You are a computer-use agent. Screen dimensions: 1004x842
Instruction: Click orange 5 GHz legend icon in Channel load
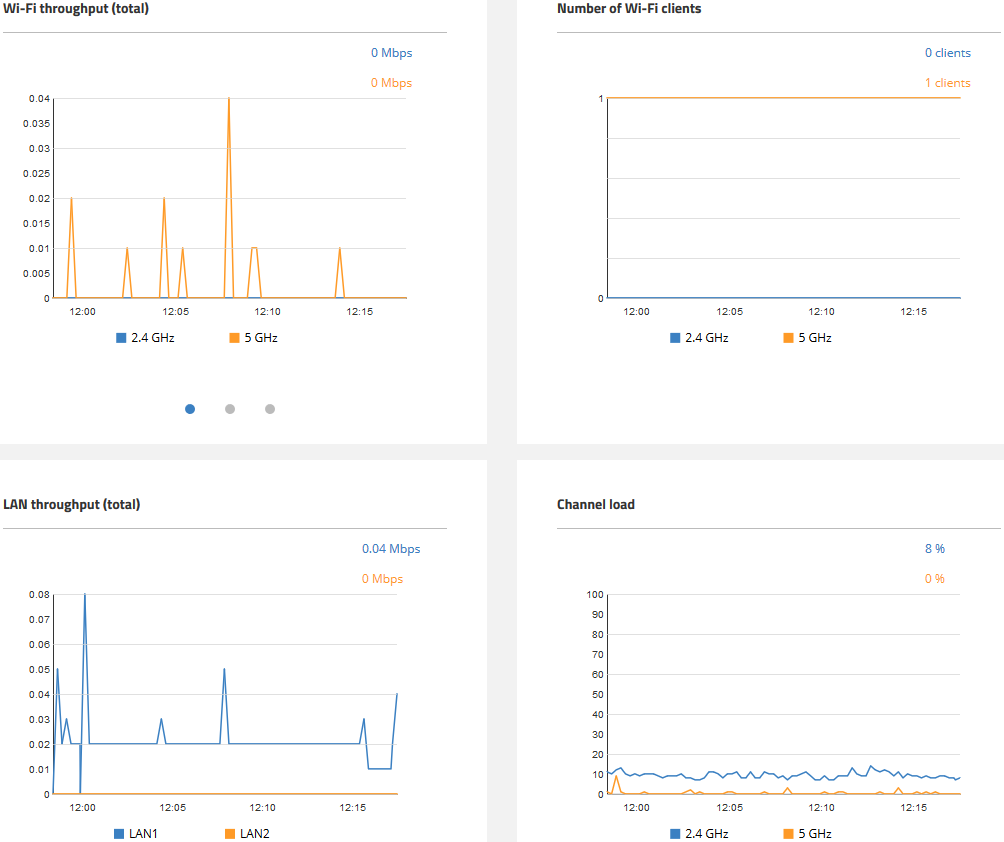(788, 833)
